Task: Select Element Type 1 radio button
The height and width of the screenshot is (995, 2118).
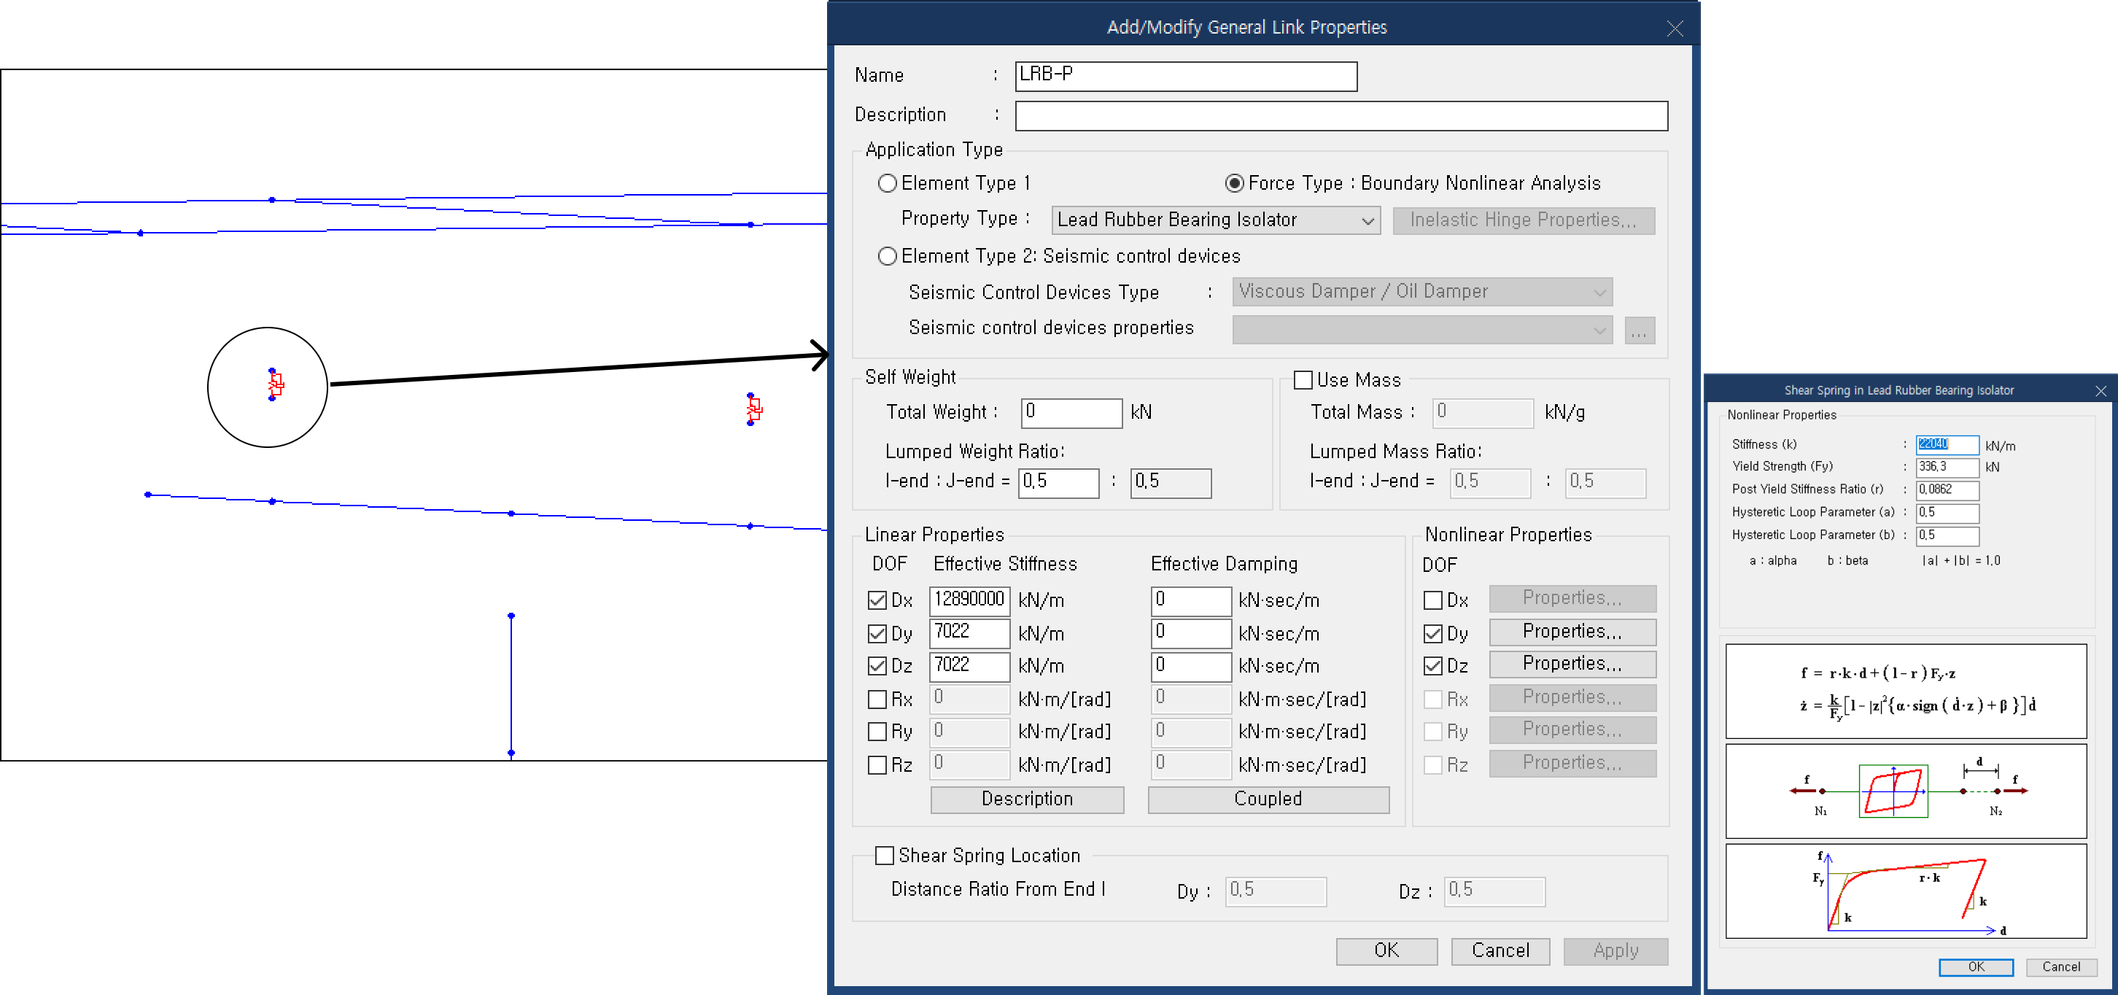Action: pos(887,183)
